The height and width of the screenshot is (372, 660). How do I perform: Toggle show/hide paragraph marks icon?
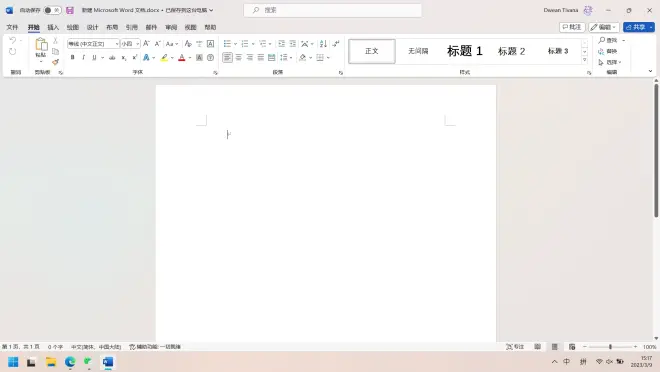tap(335, 43)
